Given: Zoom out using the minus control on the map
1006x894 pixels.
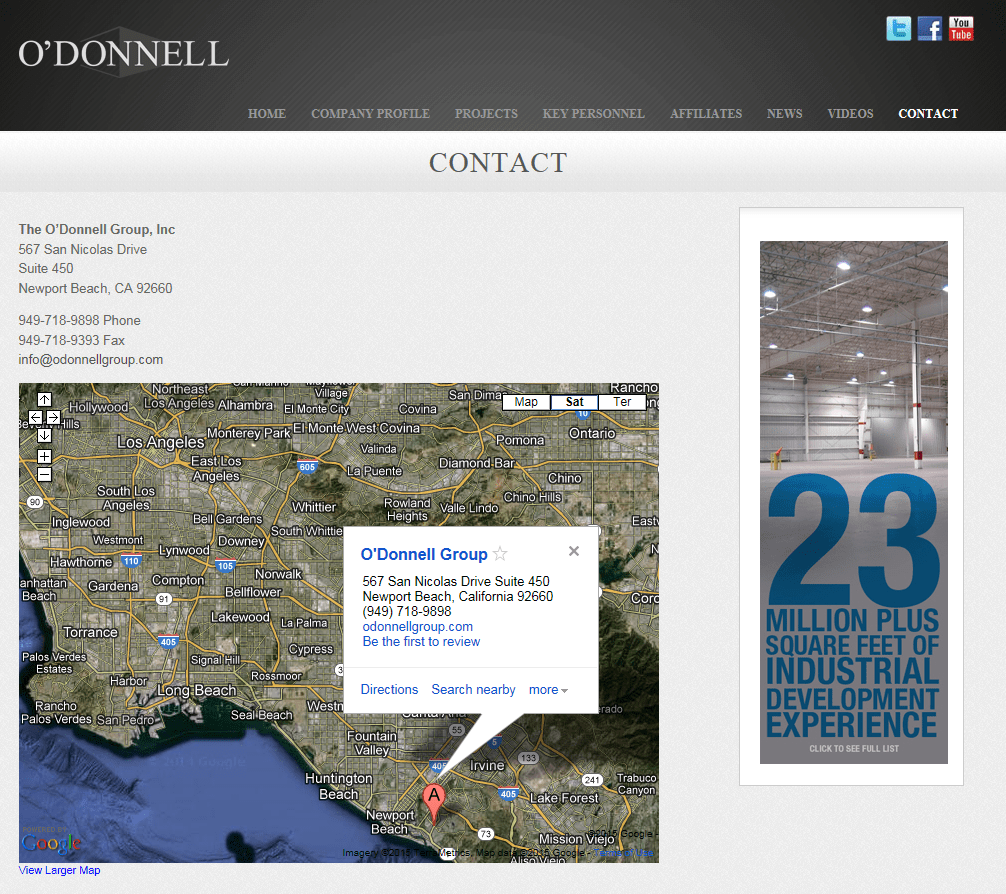Looking at the screenshot, I should [x=44, y=474].
